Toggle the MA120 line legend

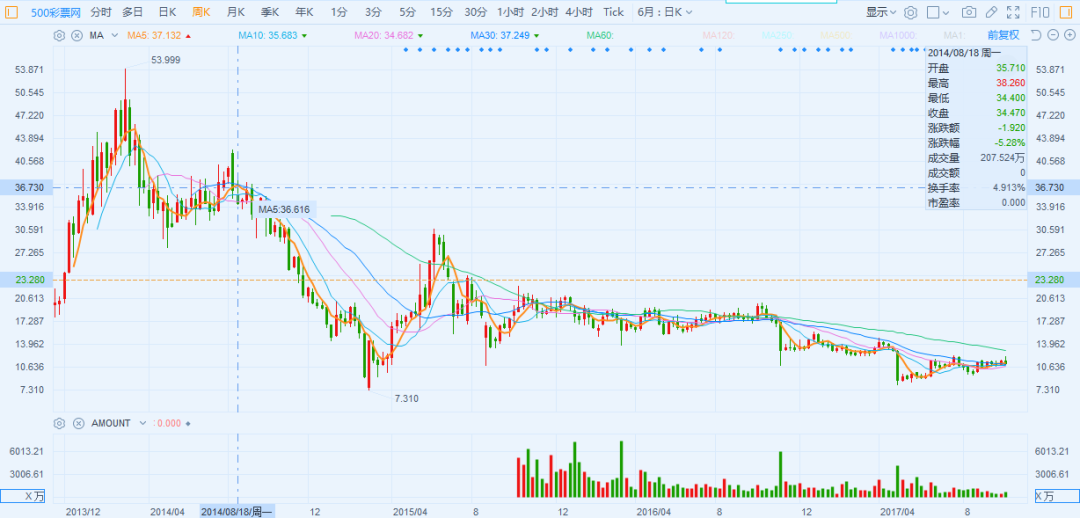(x=719, y=35)
